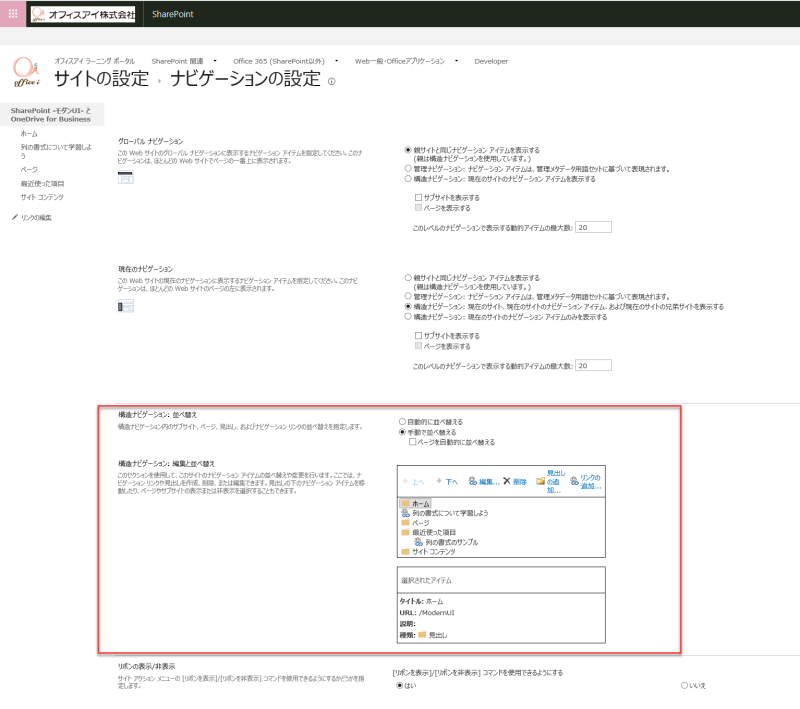
Task: Click the pencil icon for リンクの編集
Action: pos(15,217)
